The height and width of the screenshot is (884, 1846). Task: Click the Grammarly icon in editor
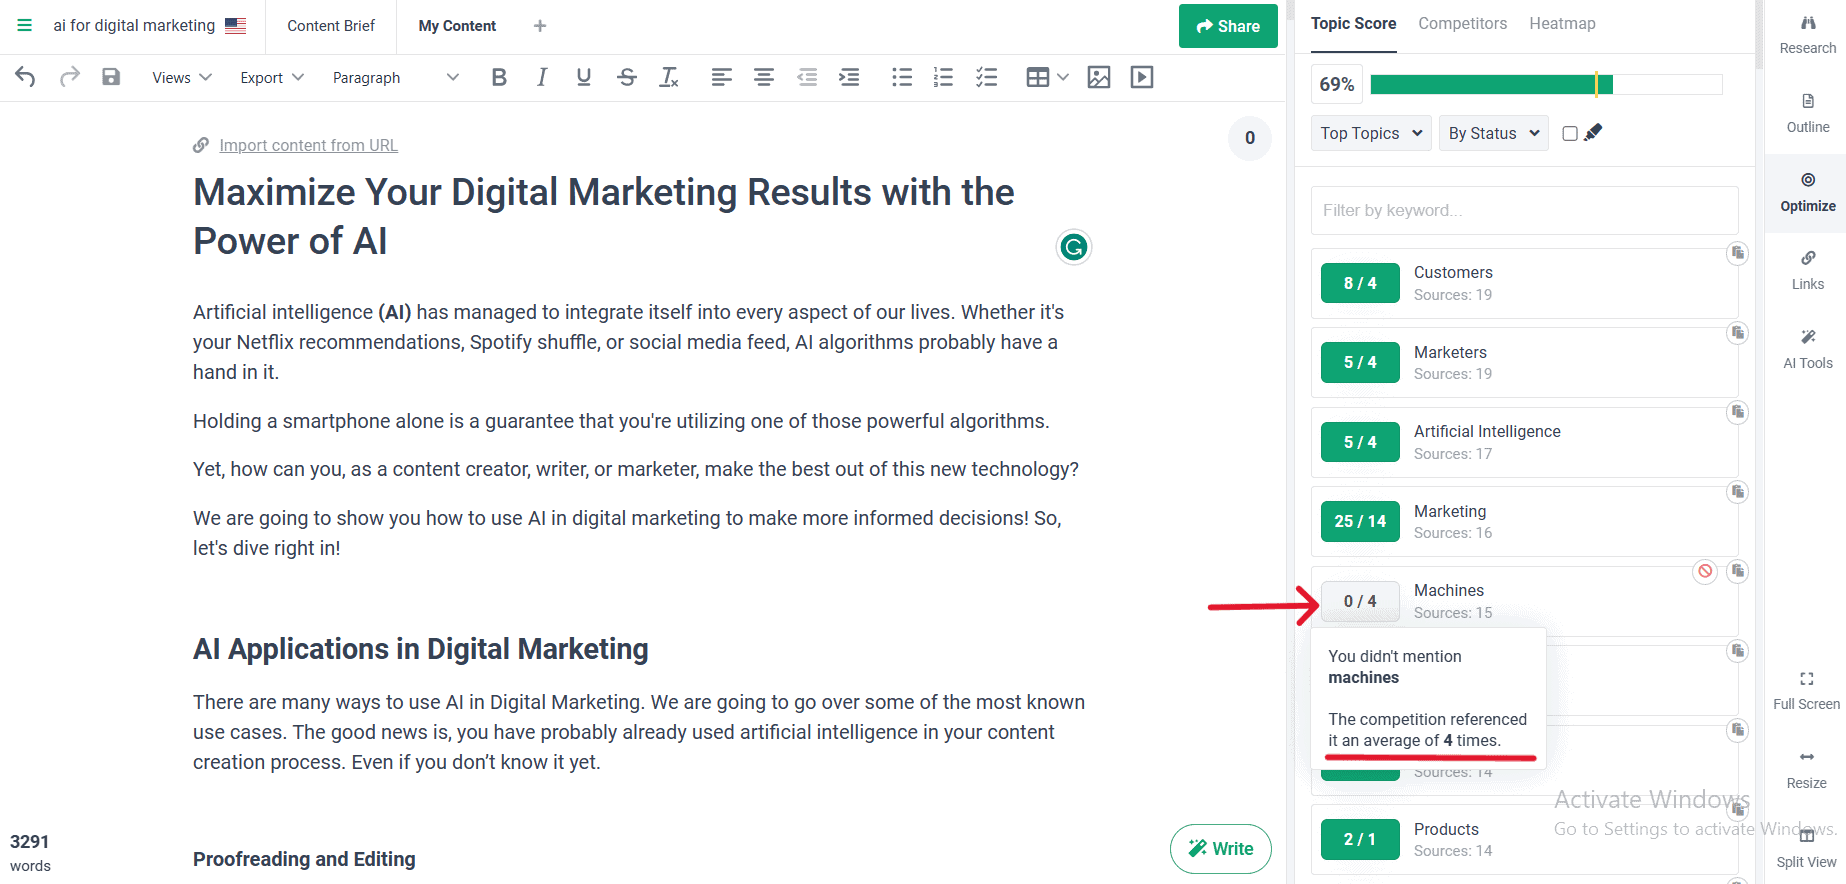1074,247
